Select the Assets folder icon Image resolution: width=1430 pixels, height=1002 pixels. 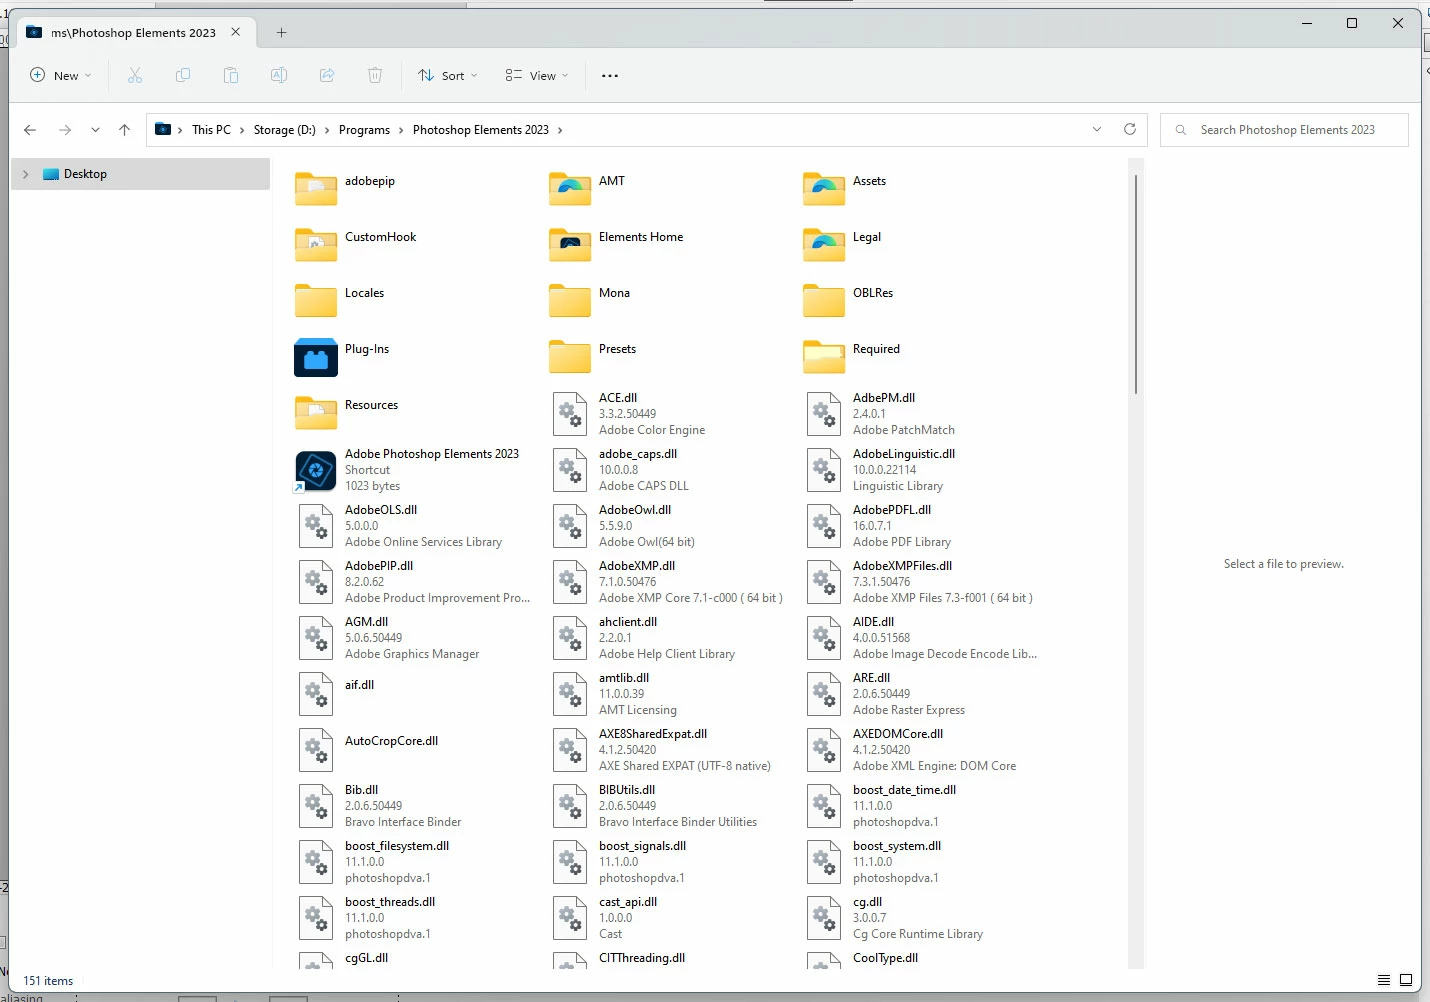pyautogui.click(x=824, y=189)
